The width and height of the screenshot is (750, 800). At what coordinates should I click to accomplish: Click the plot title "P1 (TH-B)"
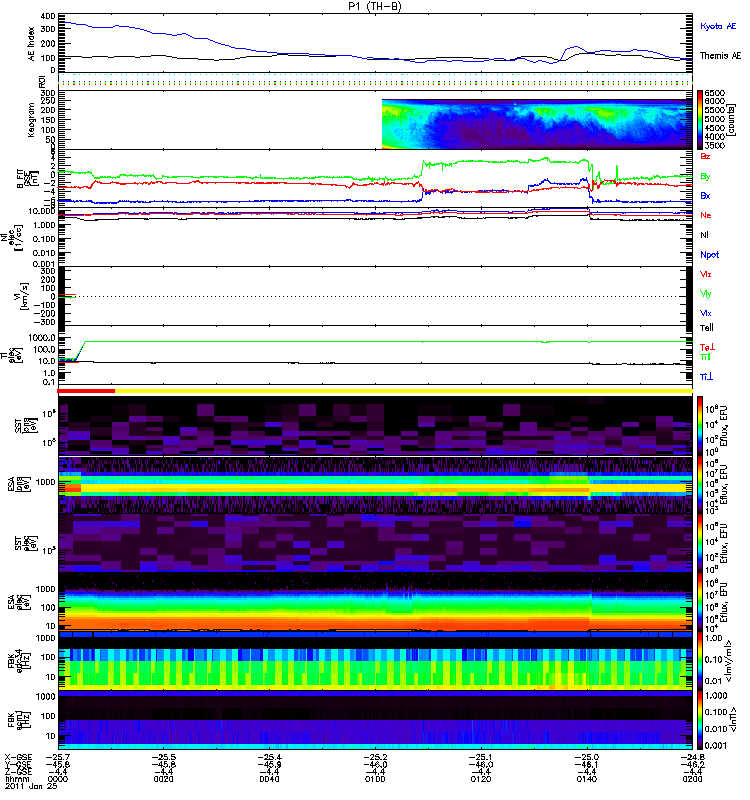point(374,6)
